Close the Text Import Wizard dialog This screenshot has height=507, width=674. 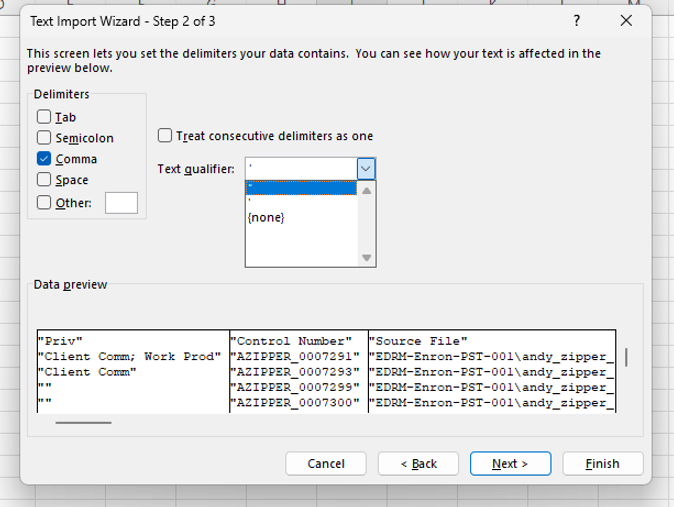click(x=626, y=20)
